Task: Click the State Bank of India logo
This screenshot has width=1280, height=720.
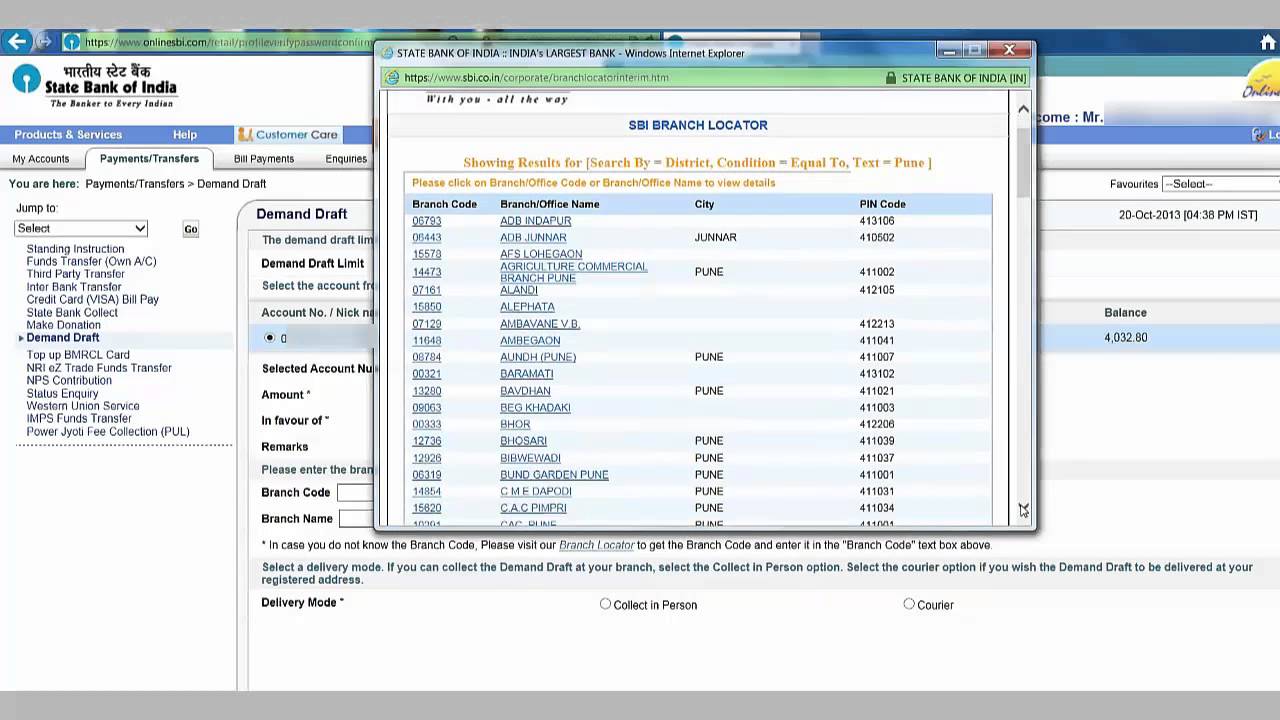Action: (95, 86)
